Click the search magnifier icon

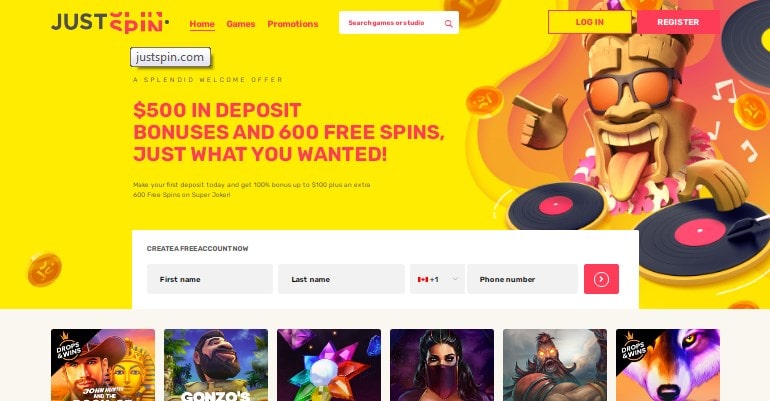click(x=448, y=24)
